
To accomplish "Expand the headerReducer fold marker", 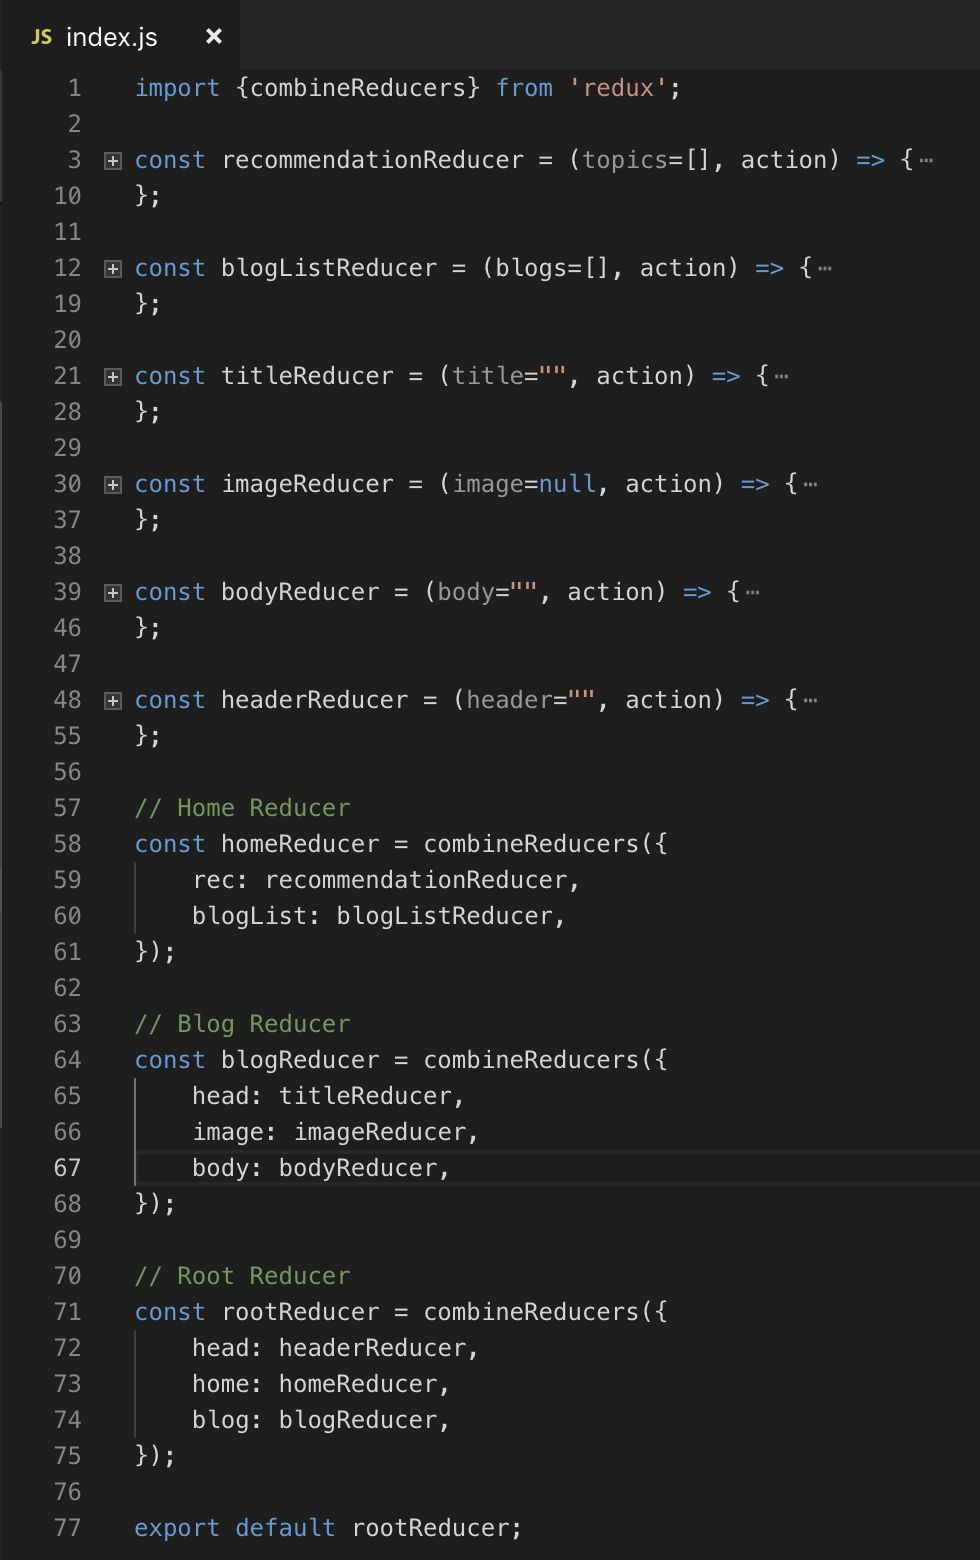I will click(113, 701).
